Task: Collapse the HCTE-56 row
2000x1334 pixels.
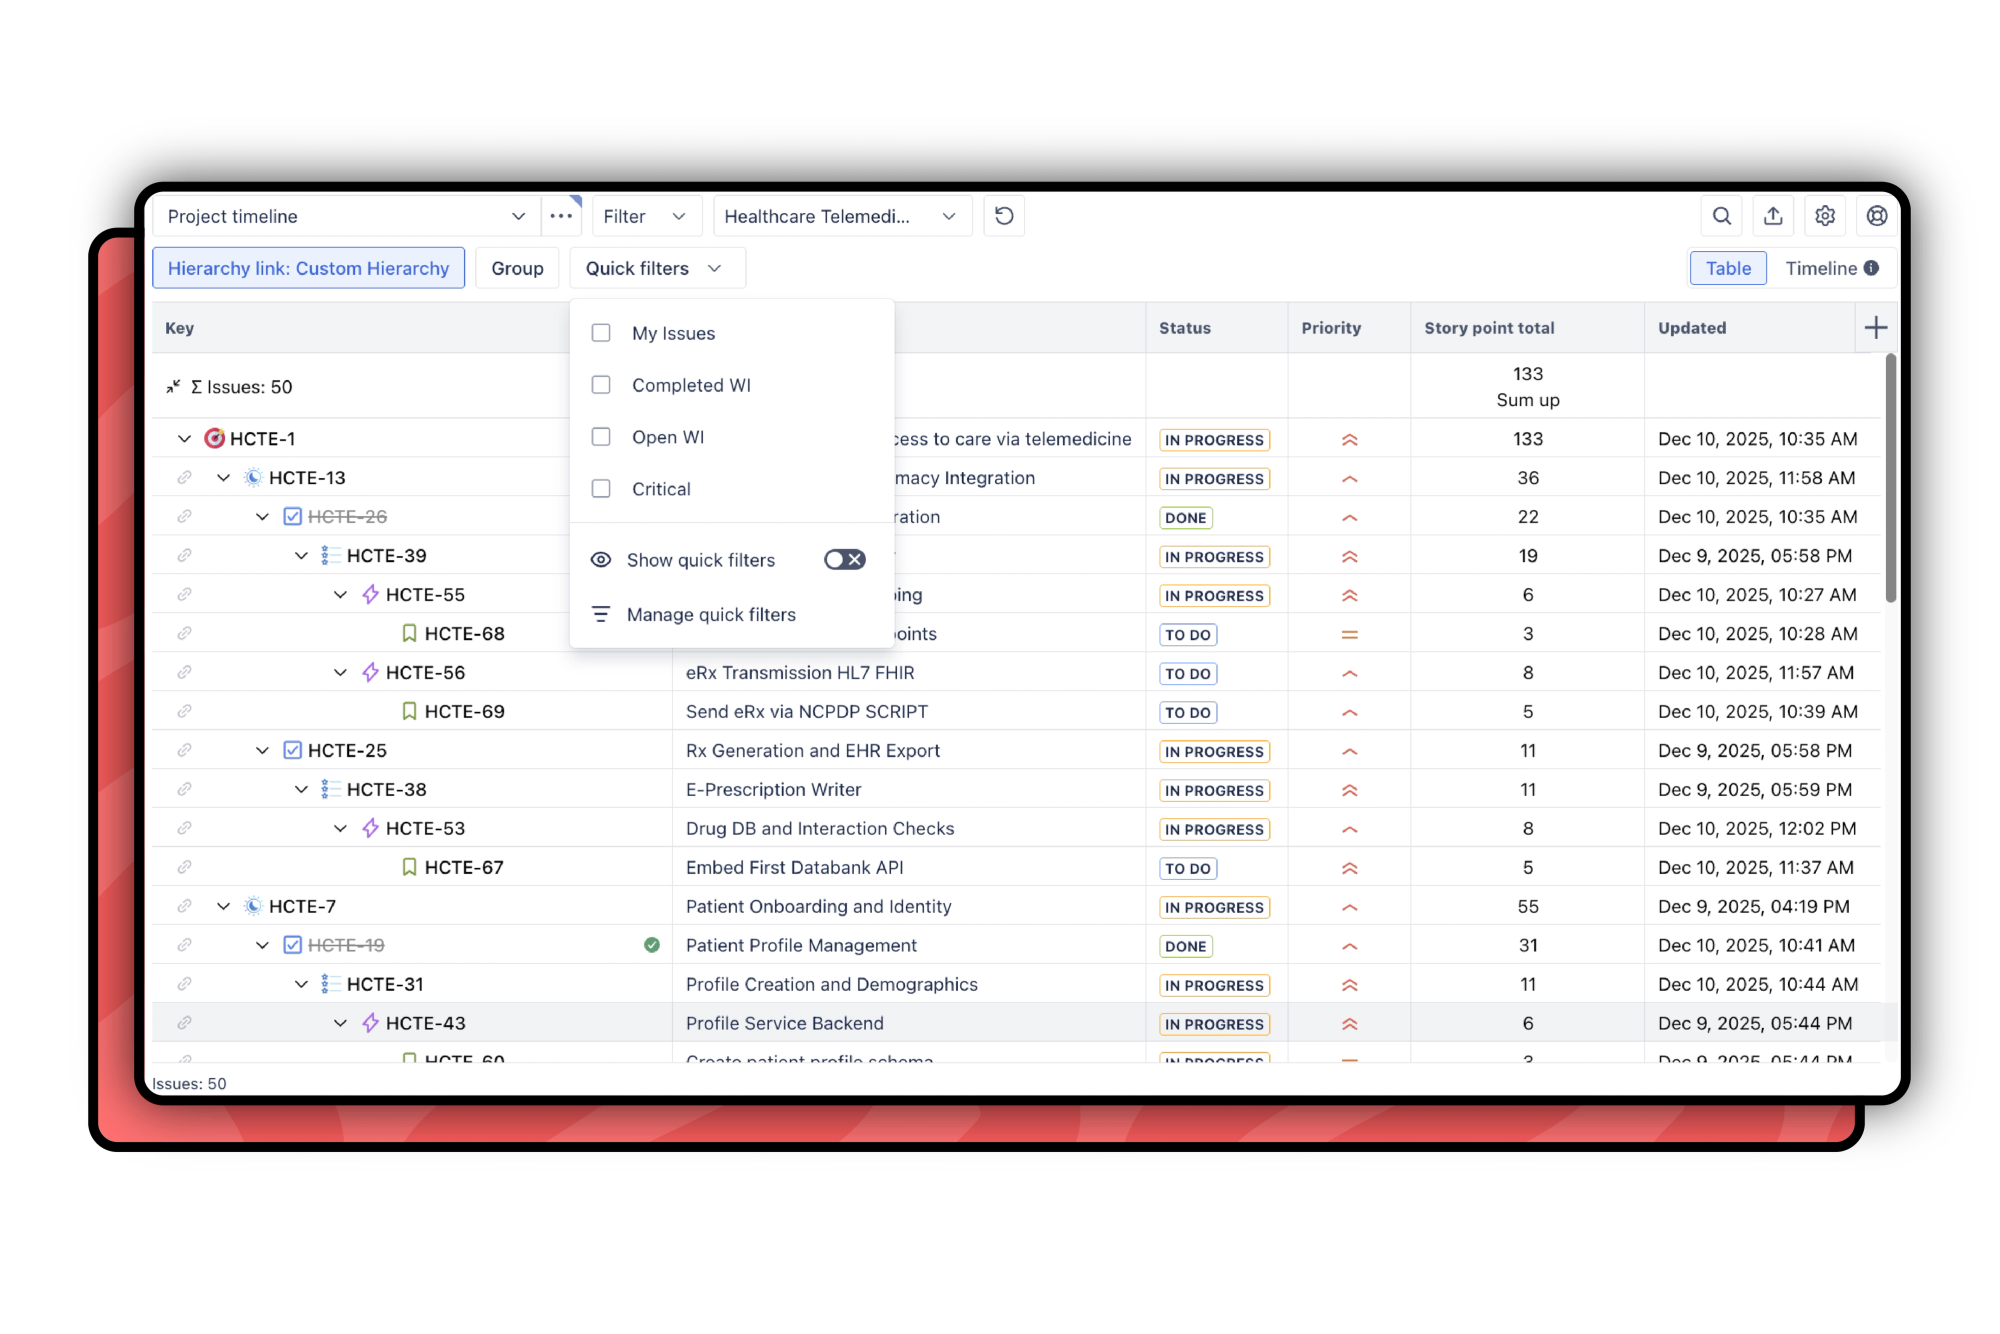Action: tap(340, 673)
